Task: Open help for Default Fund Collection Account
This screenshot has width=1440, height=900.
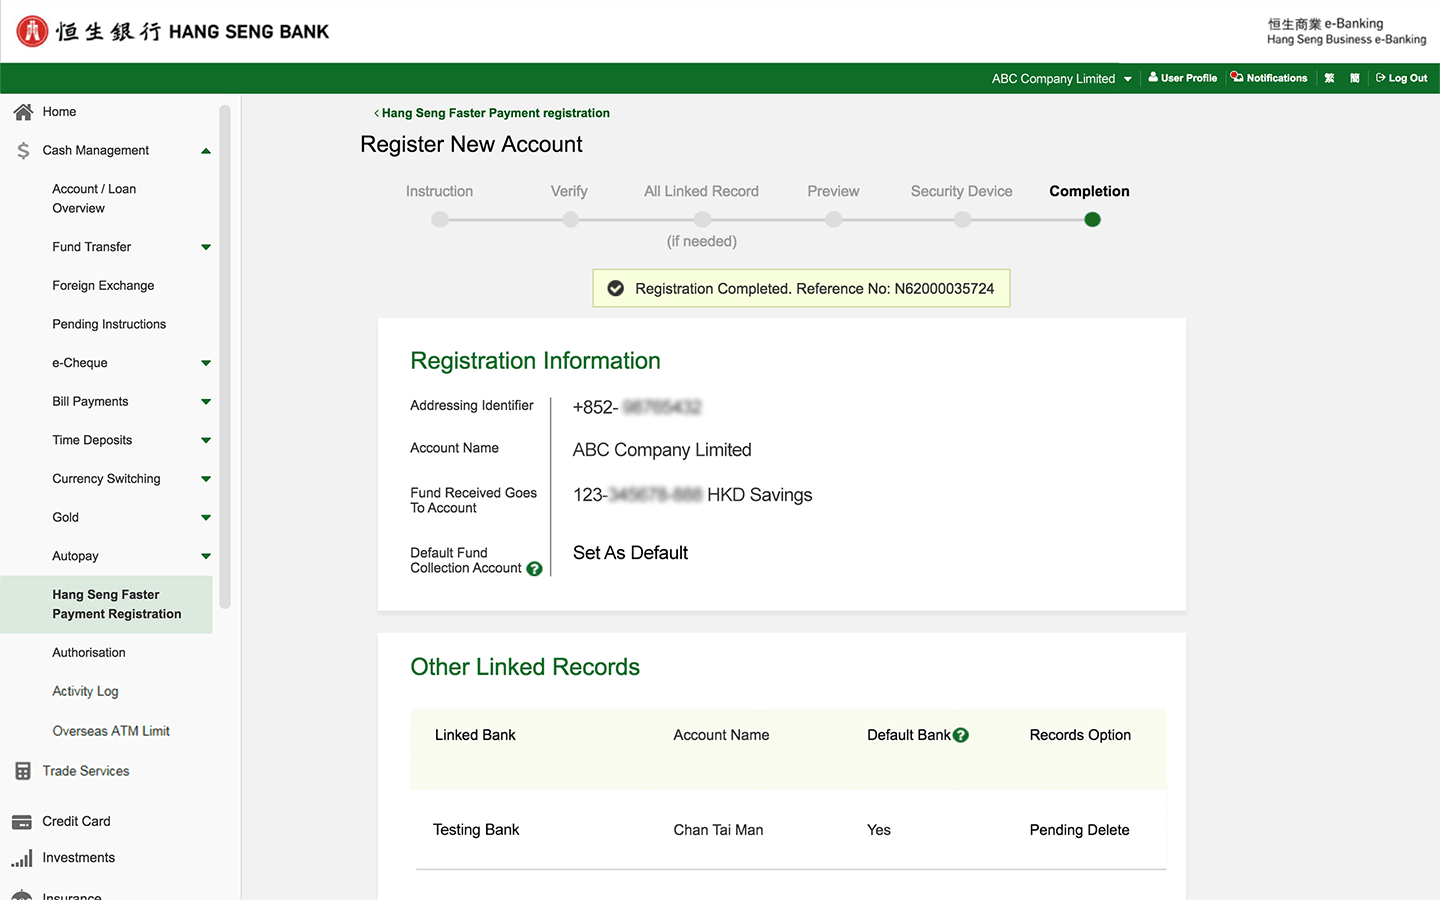Action: (534, 569)
